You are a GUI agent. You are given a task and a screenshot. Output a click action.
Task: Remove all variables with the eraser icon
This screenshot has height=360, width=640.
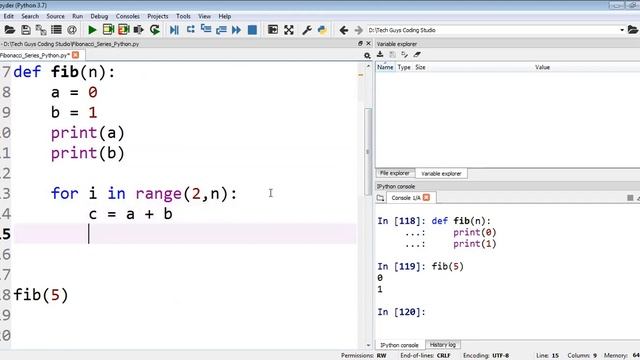tap(417, 54)
